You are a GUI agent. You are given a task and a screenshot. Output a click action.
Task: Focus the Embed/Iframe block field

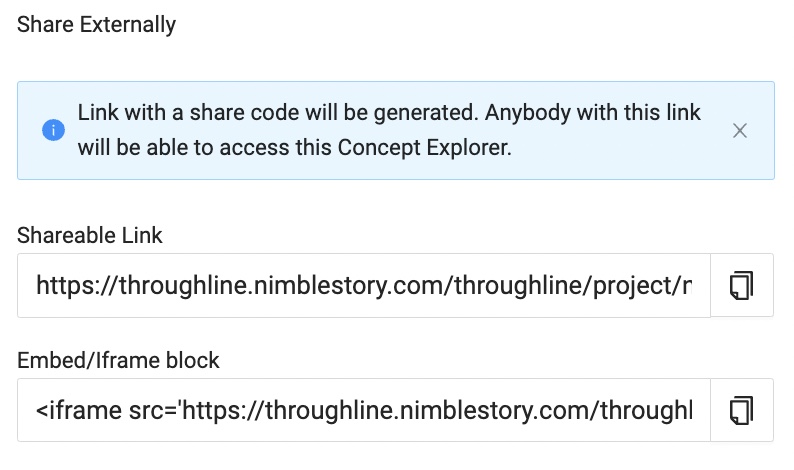coord(363,410)
